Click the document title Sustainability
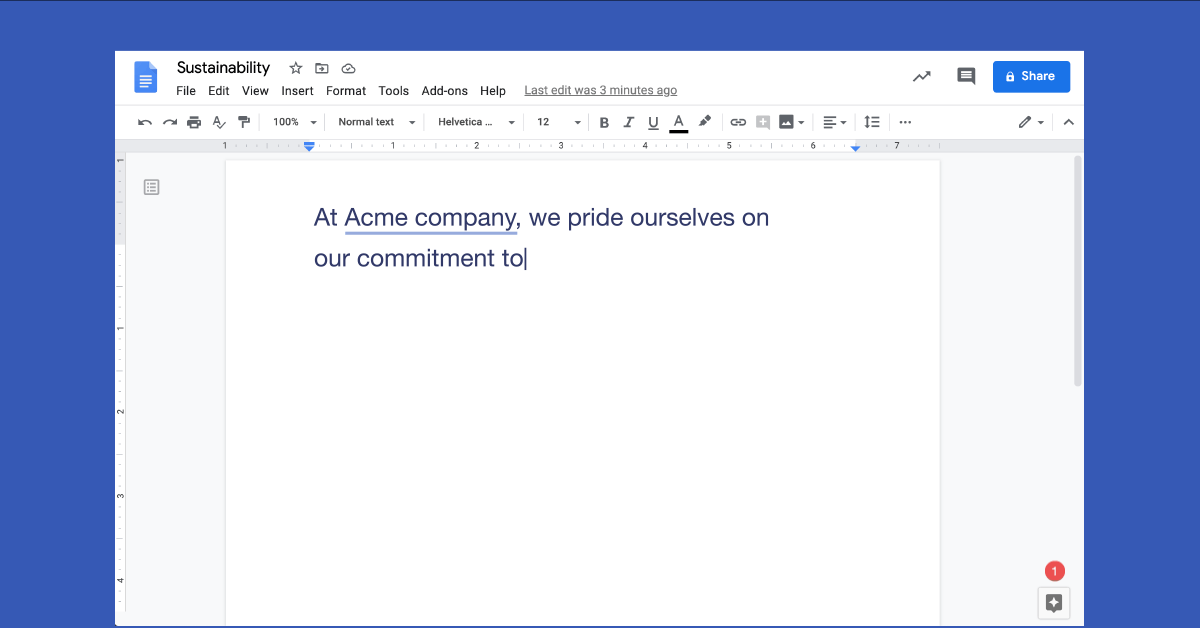The image size is (1200, 628). (x=223, y=68)
